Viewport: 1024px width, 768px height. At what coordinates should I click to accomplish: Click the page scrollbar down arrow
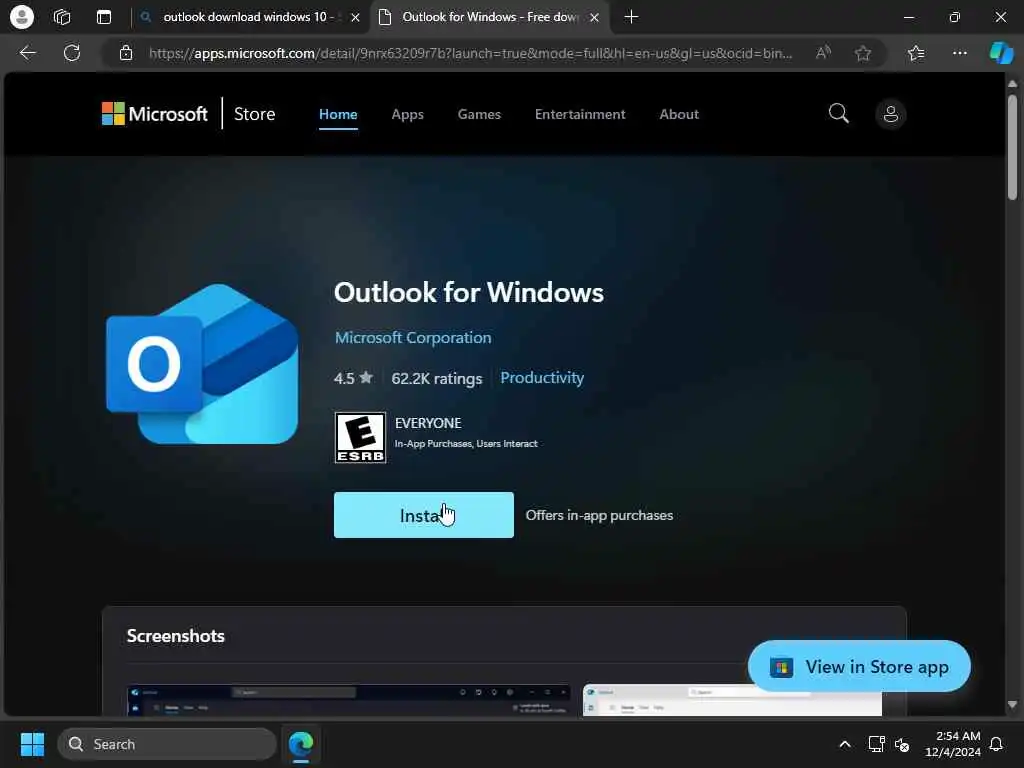[1012, 705]
